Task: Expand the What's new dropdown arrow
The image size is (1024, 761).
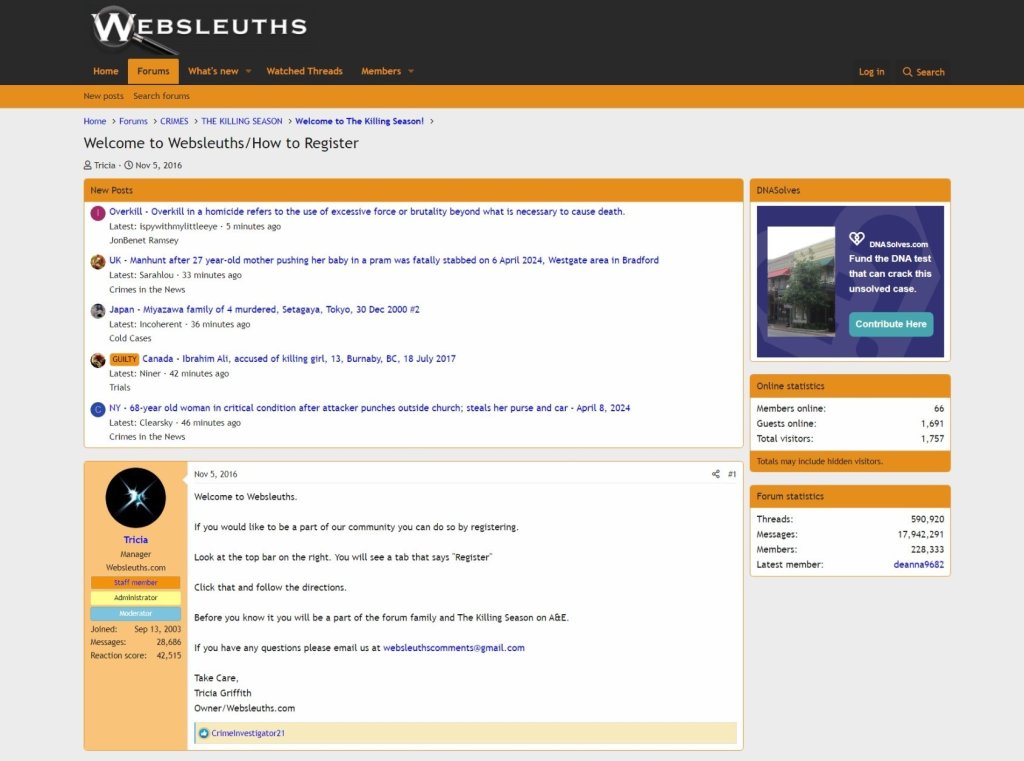Action: click(247, 72)
